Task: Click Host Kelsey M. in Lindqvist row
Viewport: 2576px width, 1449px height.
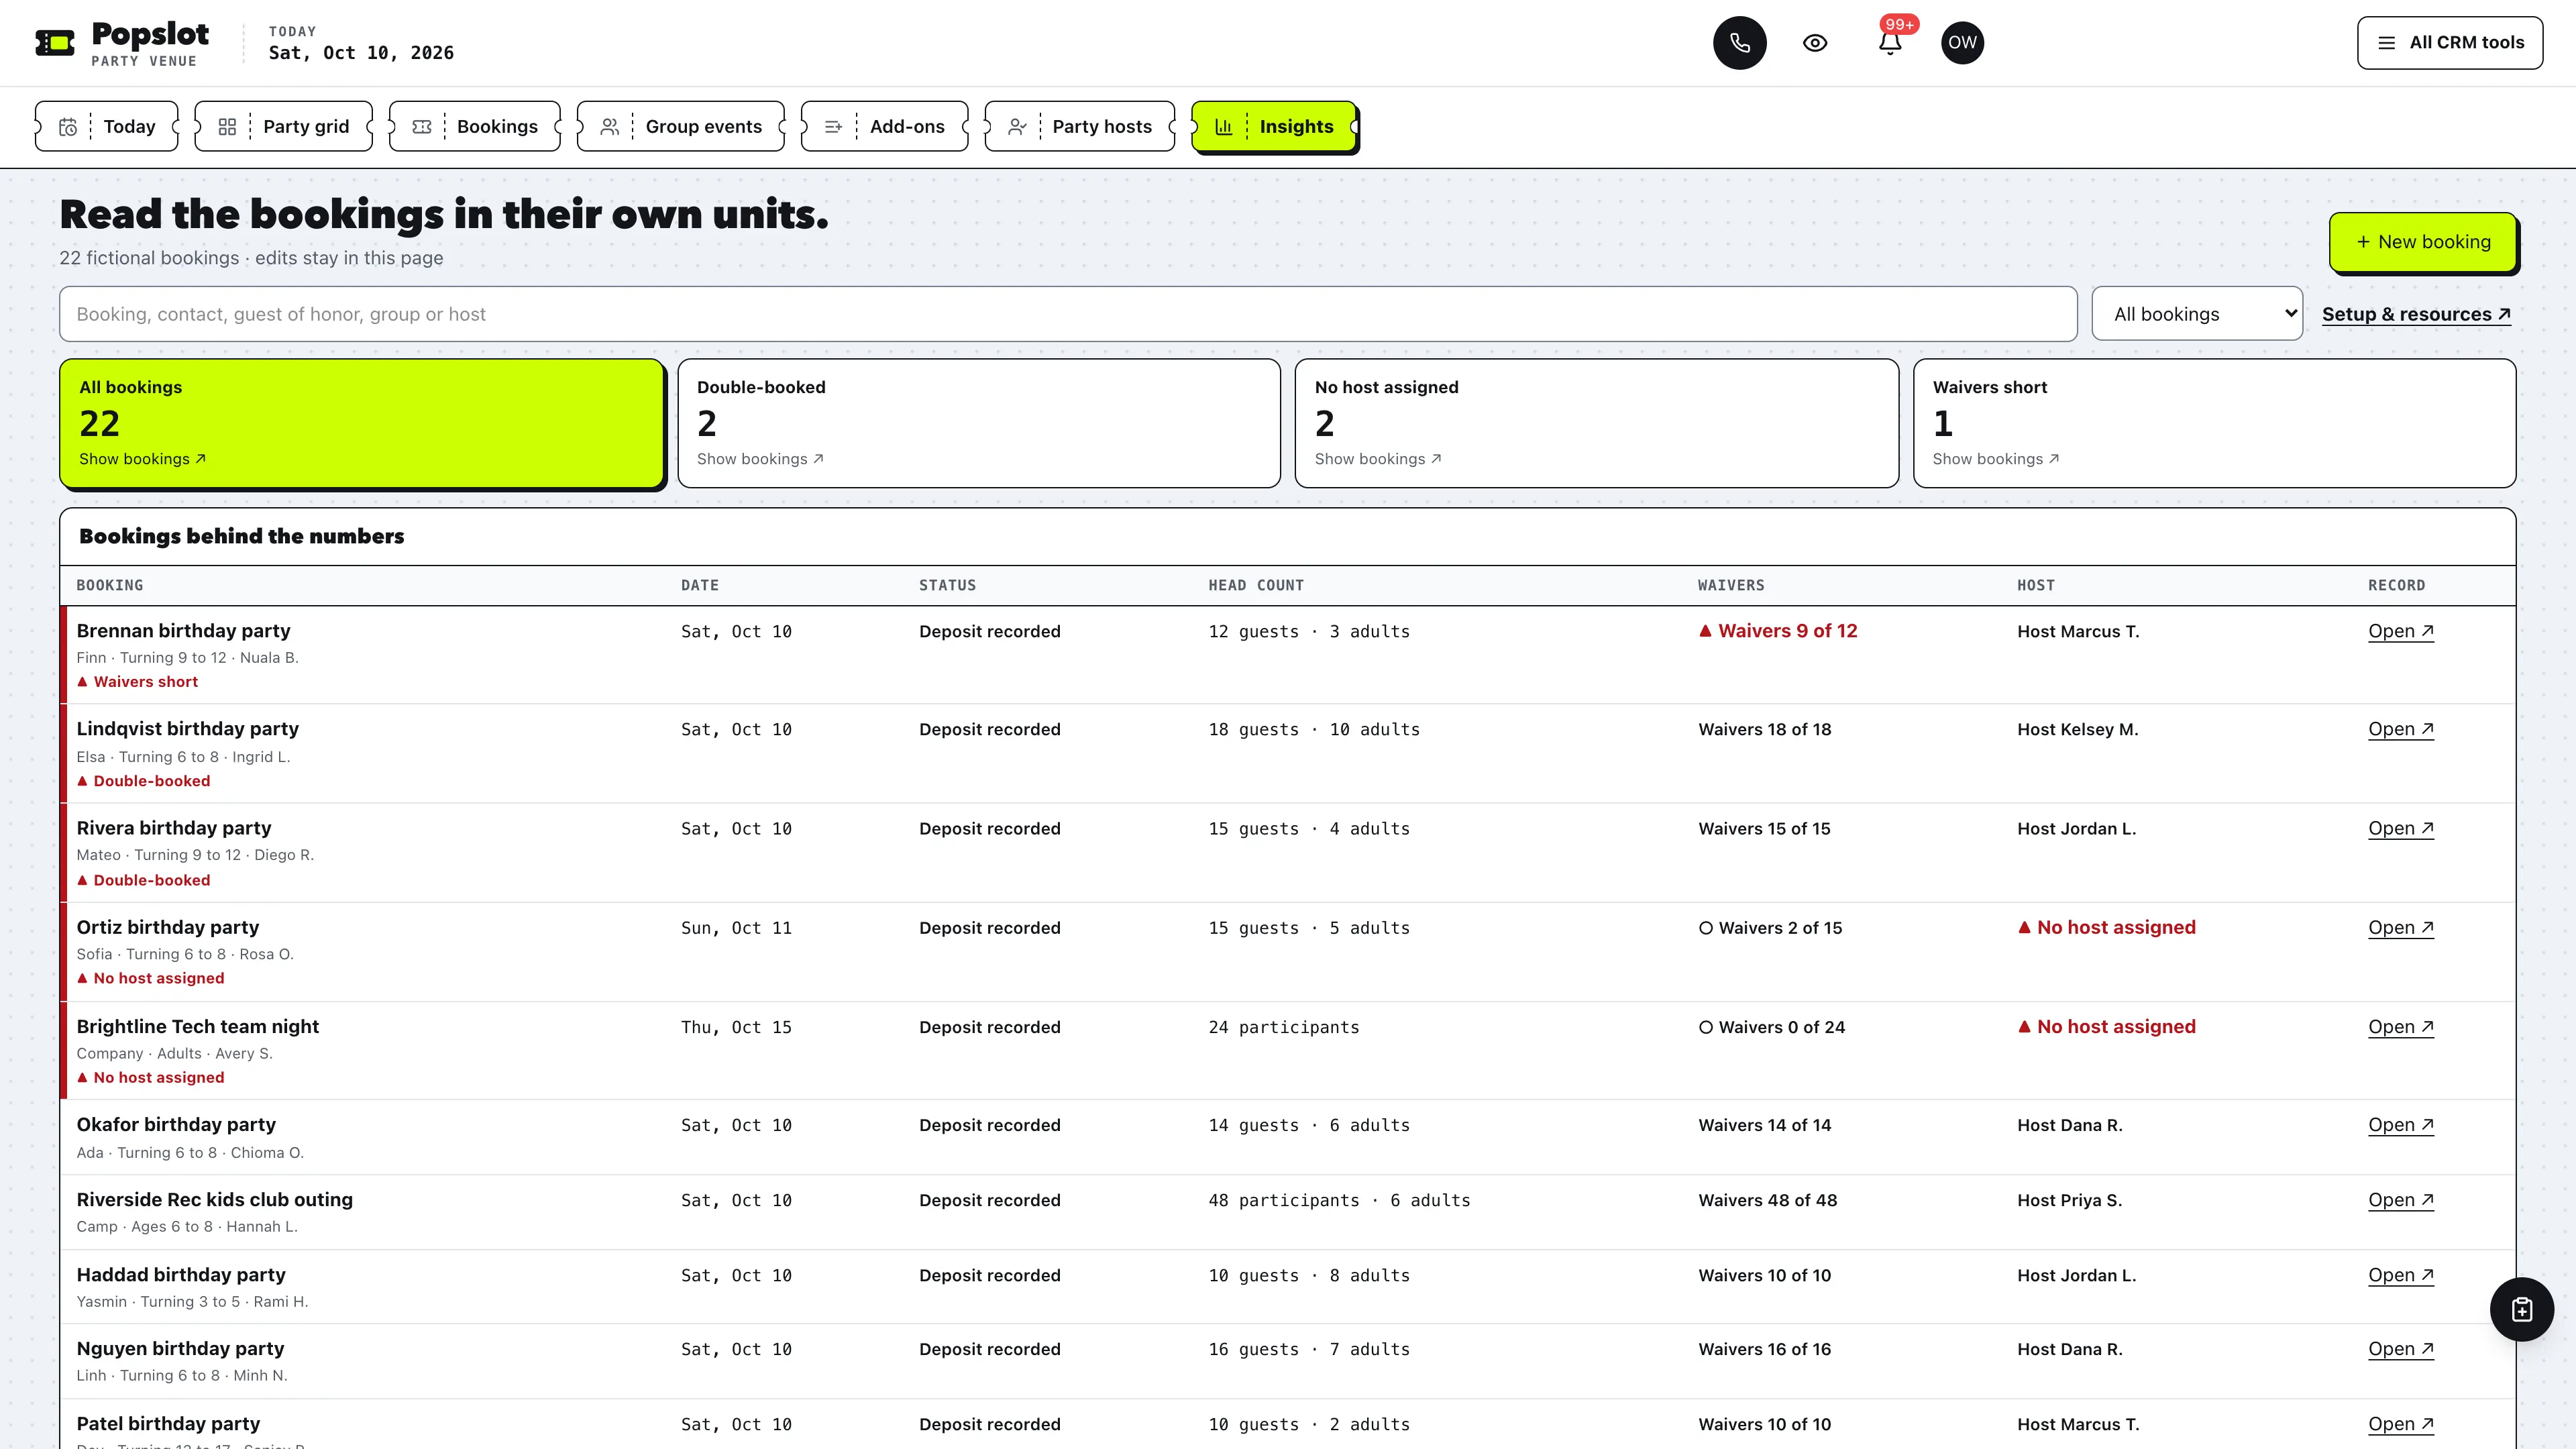Action: pos(2077,729)
